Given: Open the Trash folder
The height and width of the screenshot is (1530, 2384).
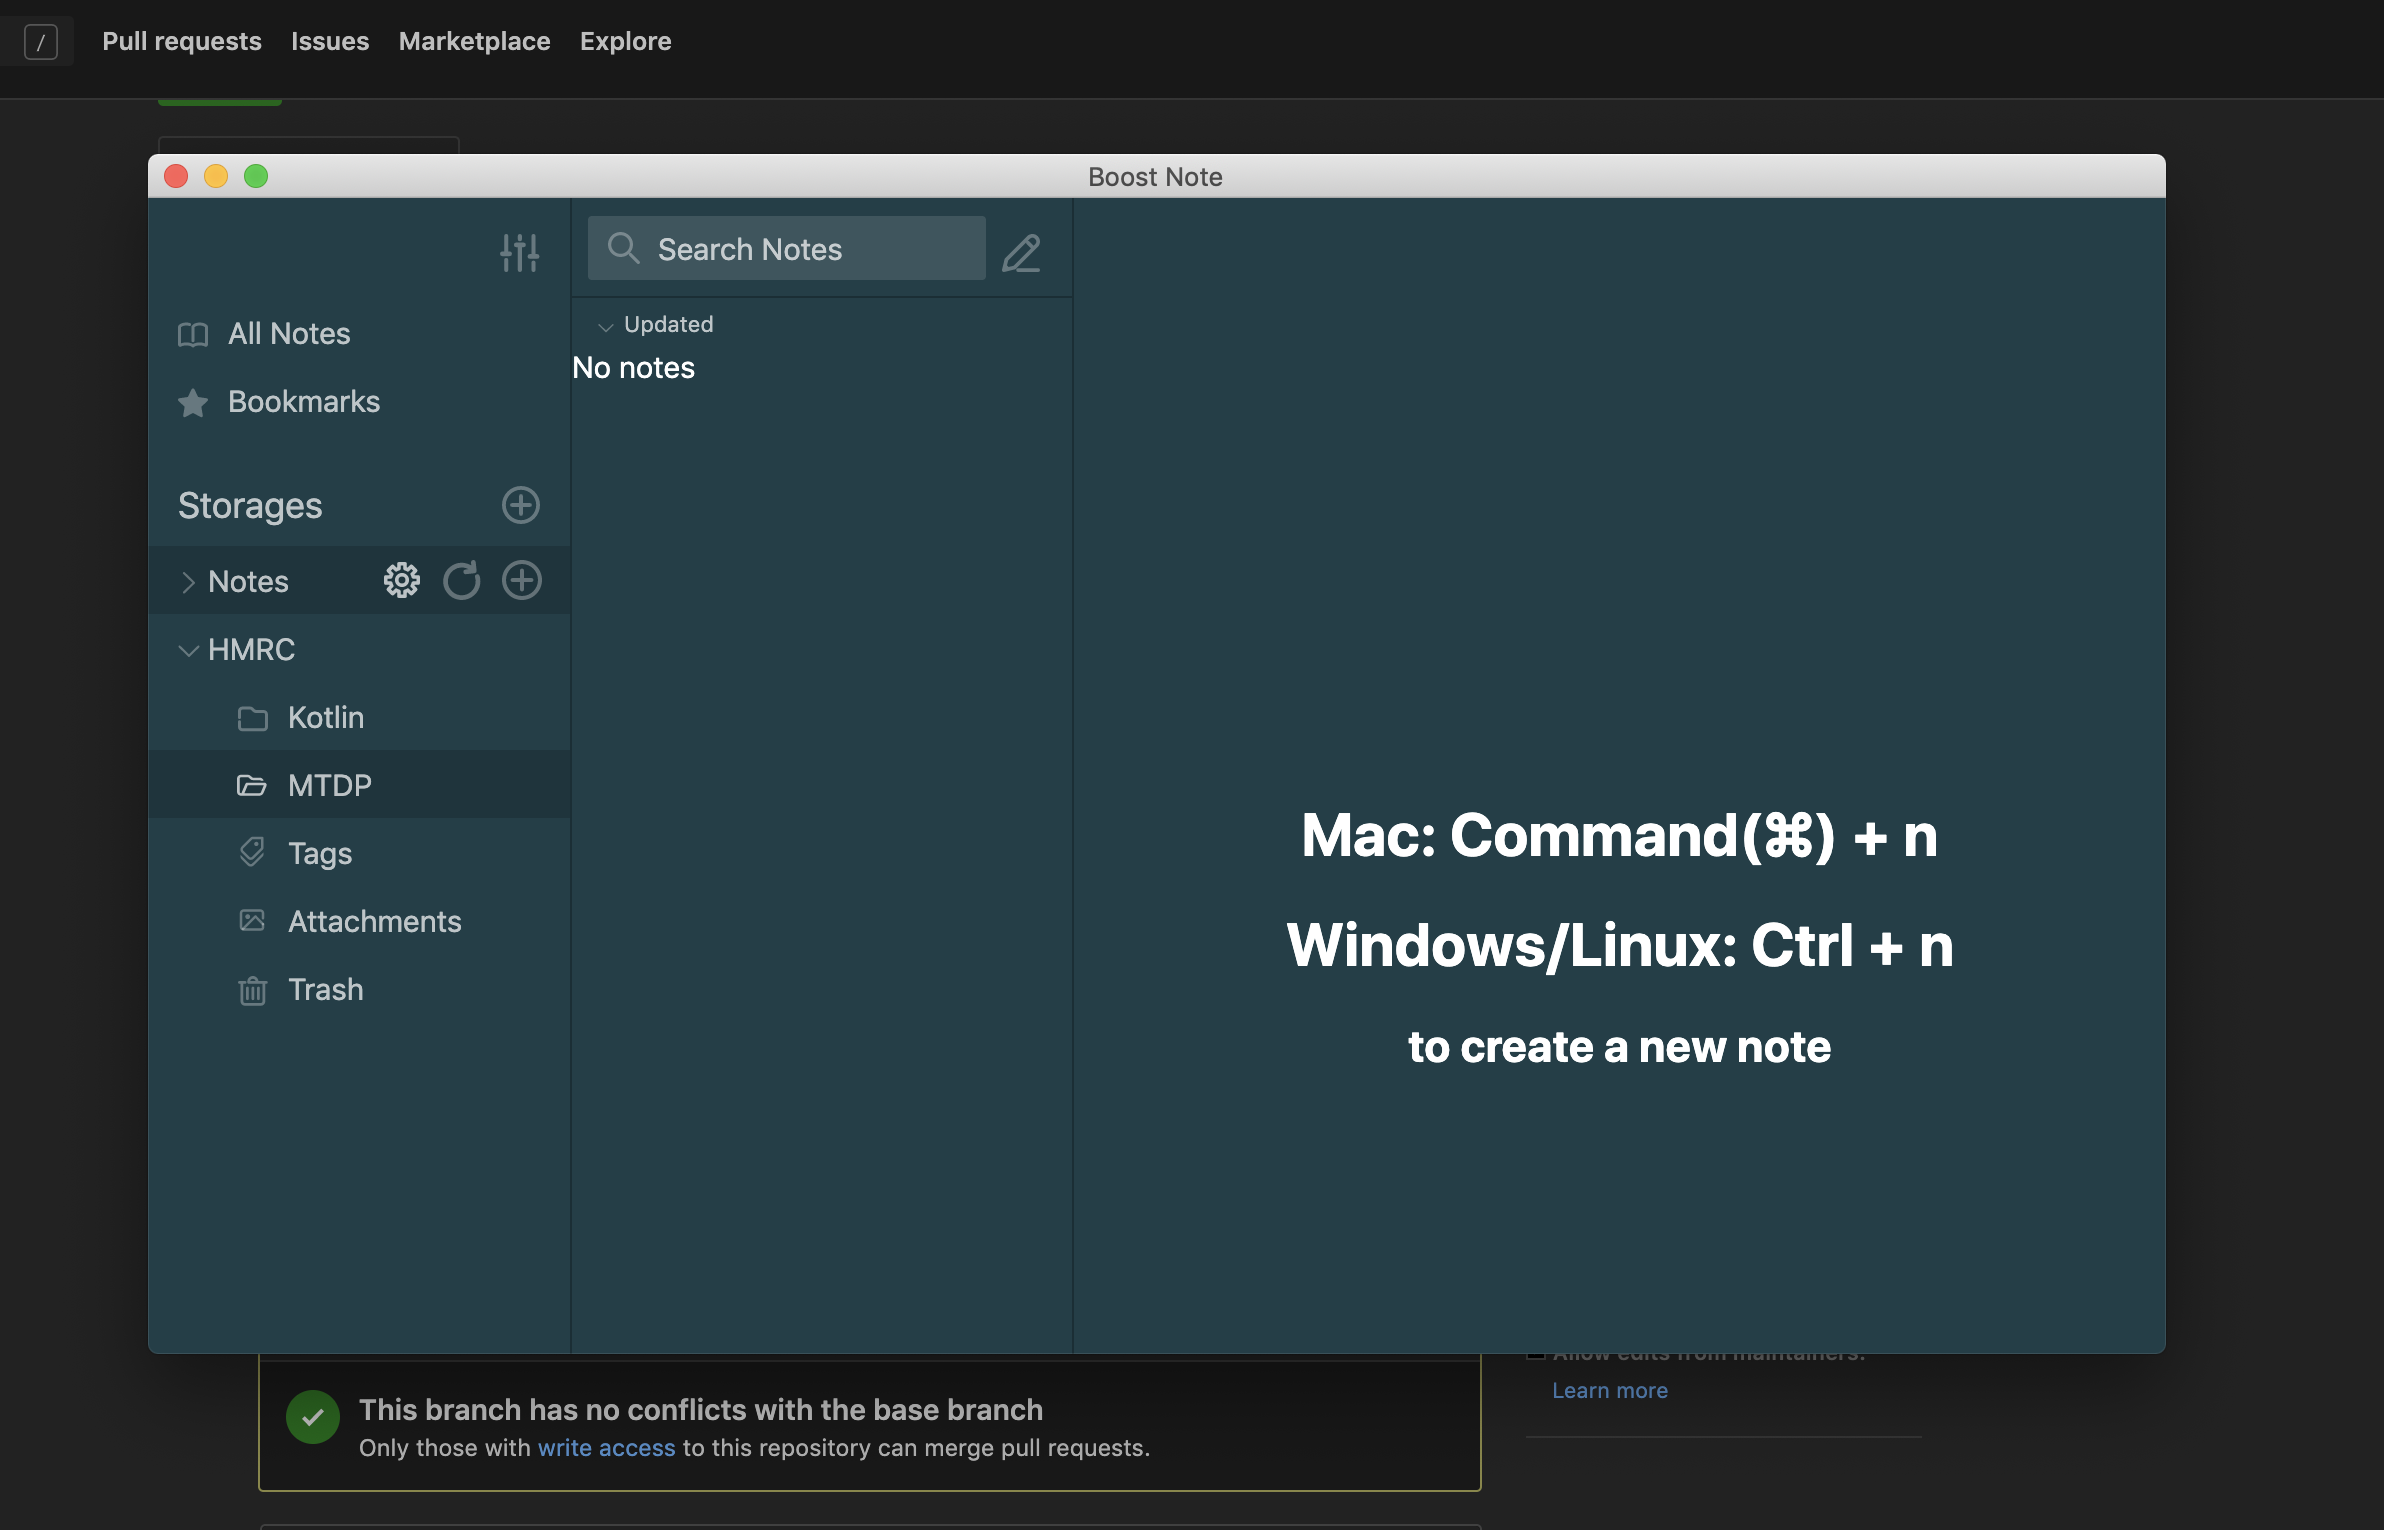Looking at the screenshot, I should [325, 990].
